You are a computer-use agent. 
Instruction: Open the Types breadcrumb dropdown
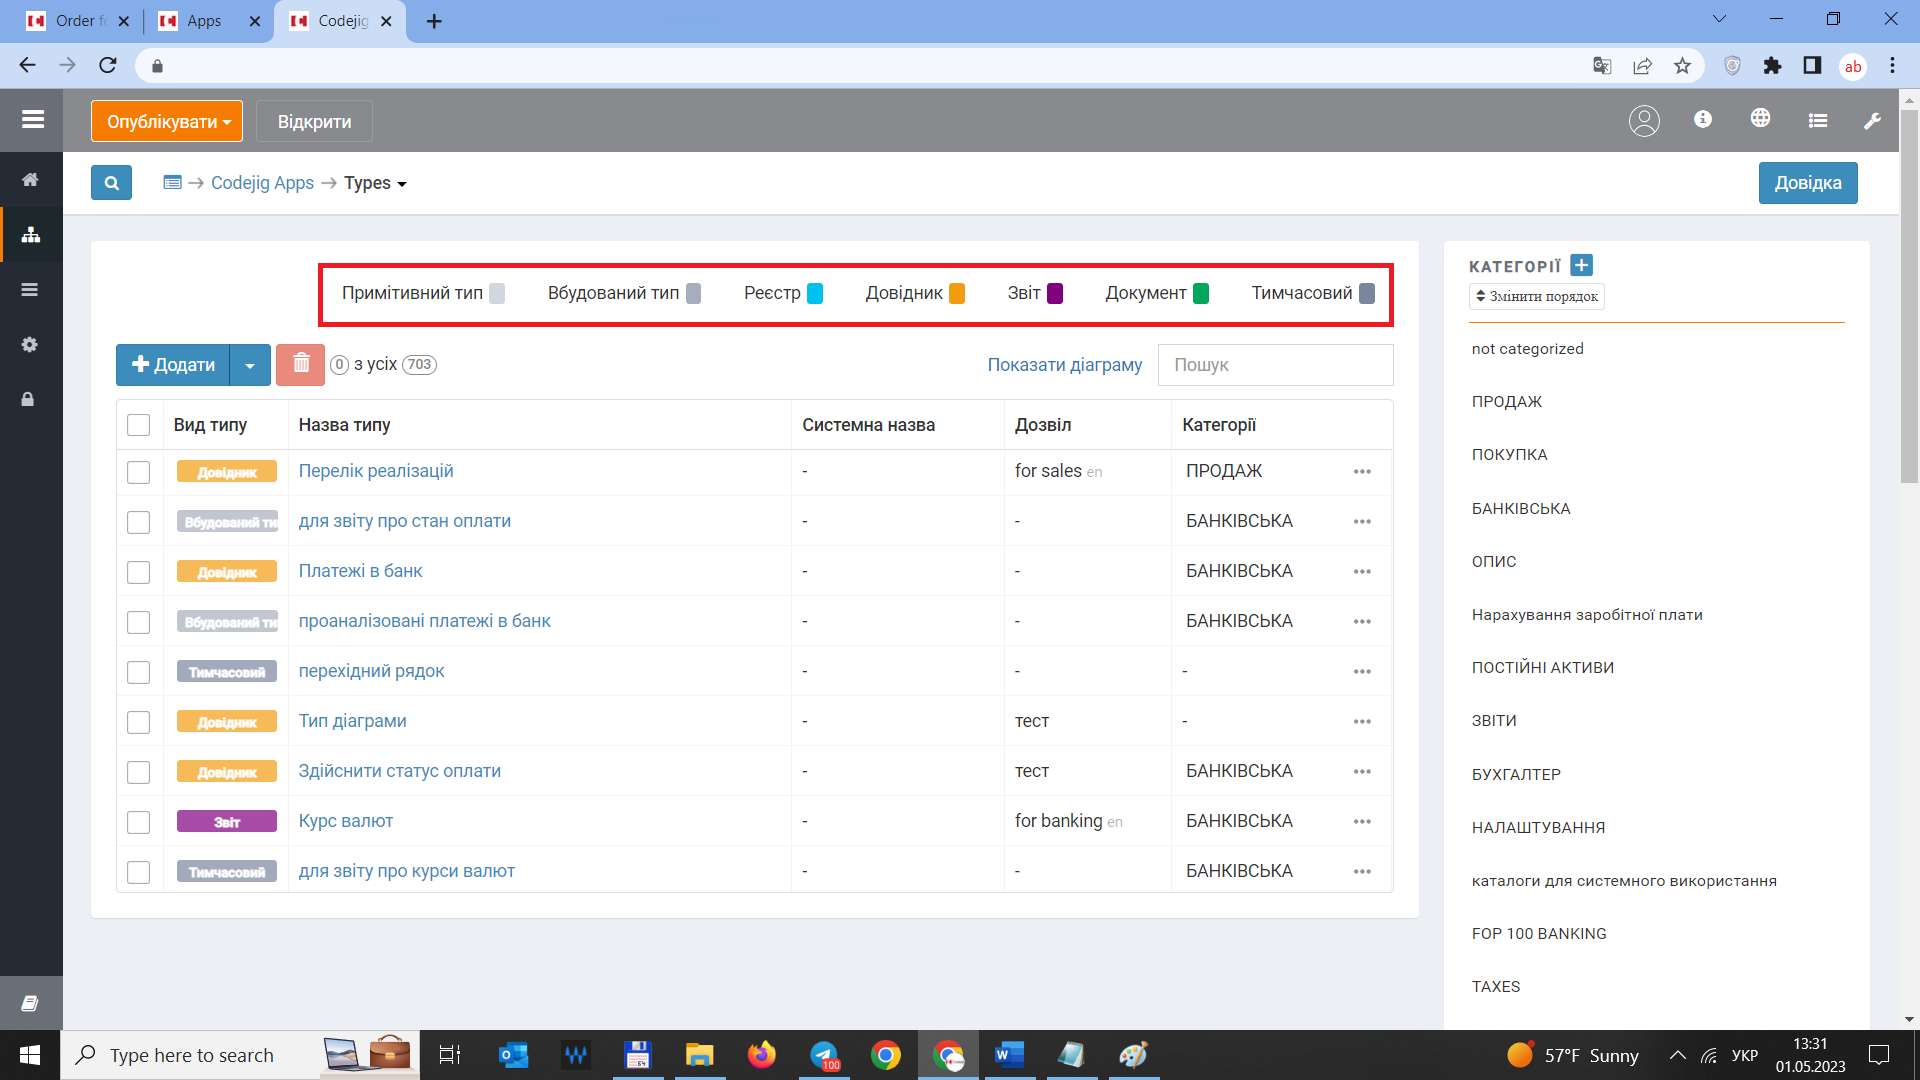click(x=375, y=183)
